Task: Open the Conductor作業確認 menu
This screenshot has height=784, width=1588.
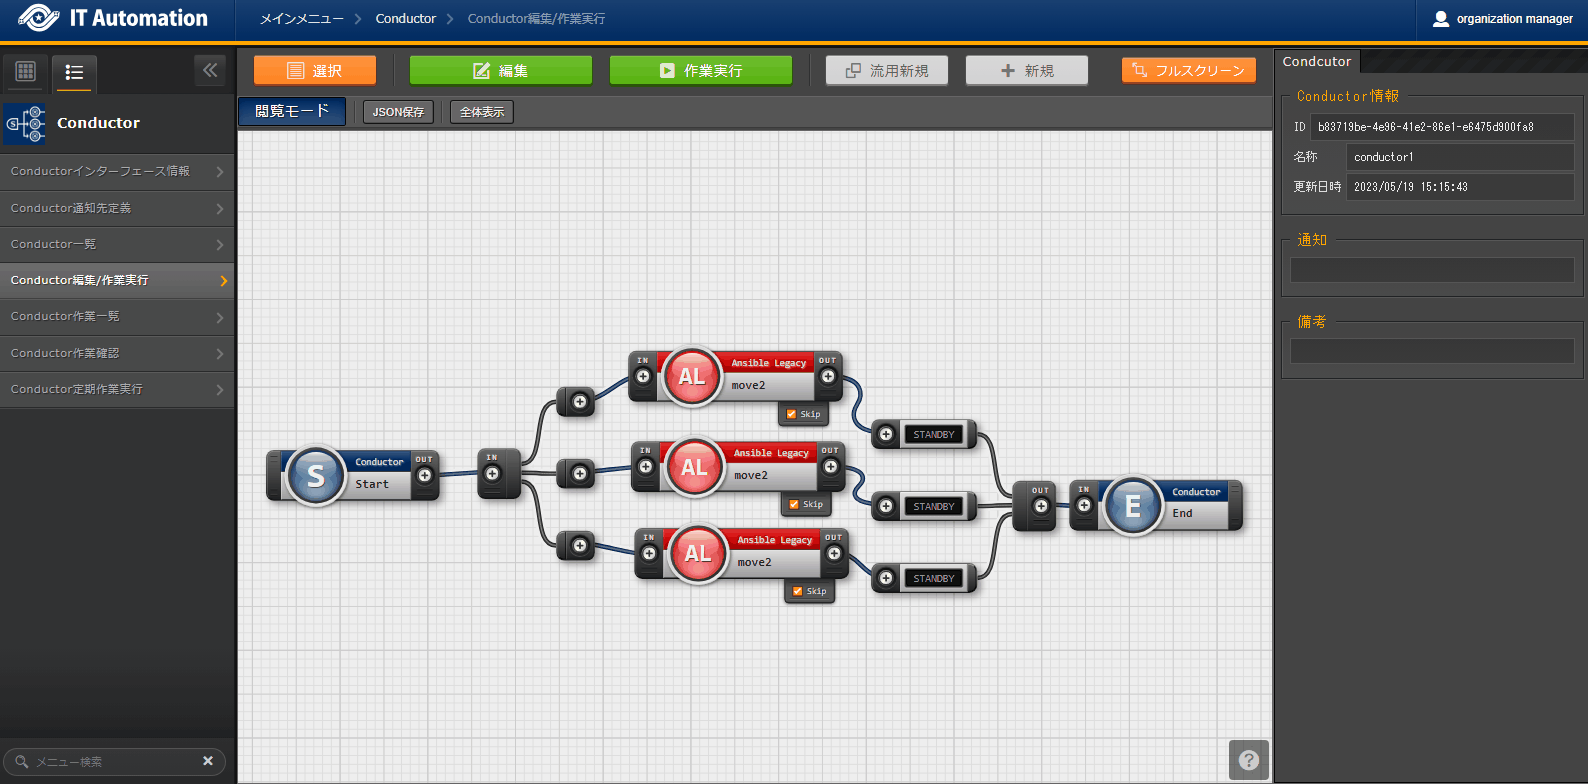Action: pos(117,353)
